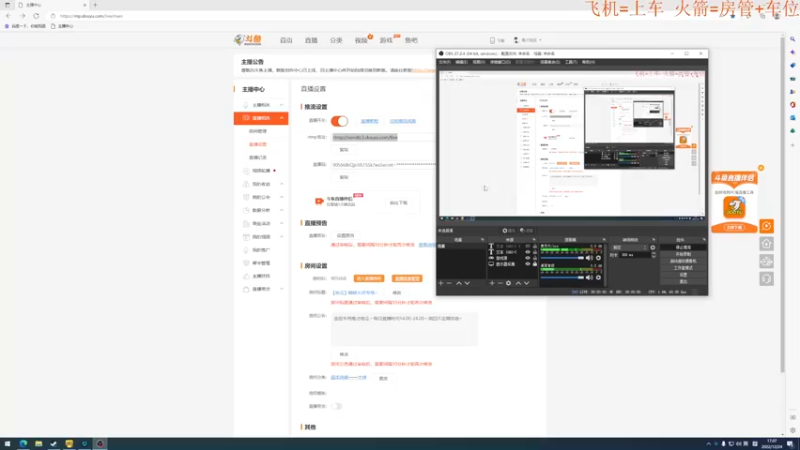
Task: Hide the second text source in OBS
Action: [x=528, y=252]
